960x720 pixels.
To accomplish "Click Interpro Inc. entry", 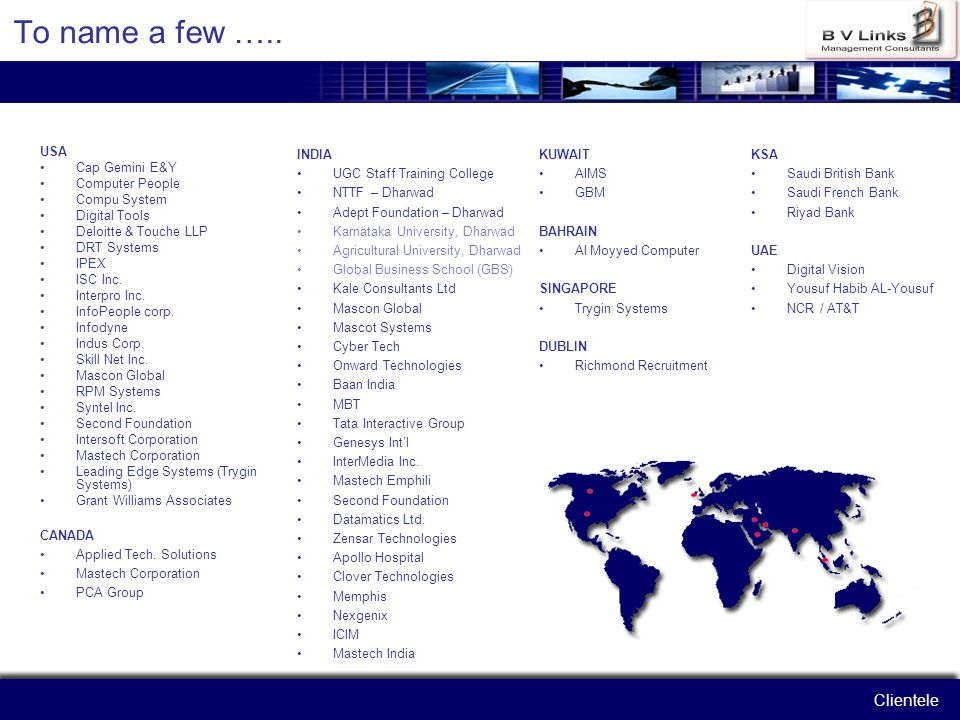I will (x=110, y=295).
